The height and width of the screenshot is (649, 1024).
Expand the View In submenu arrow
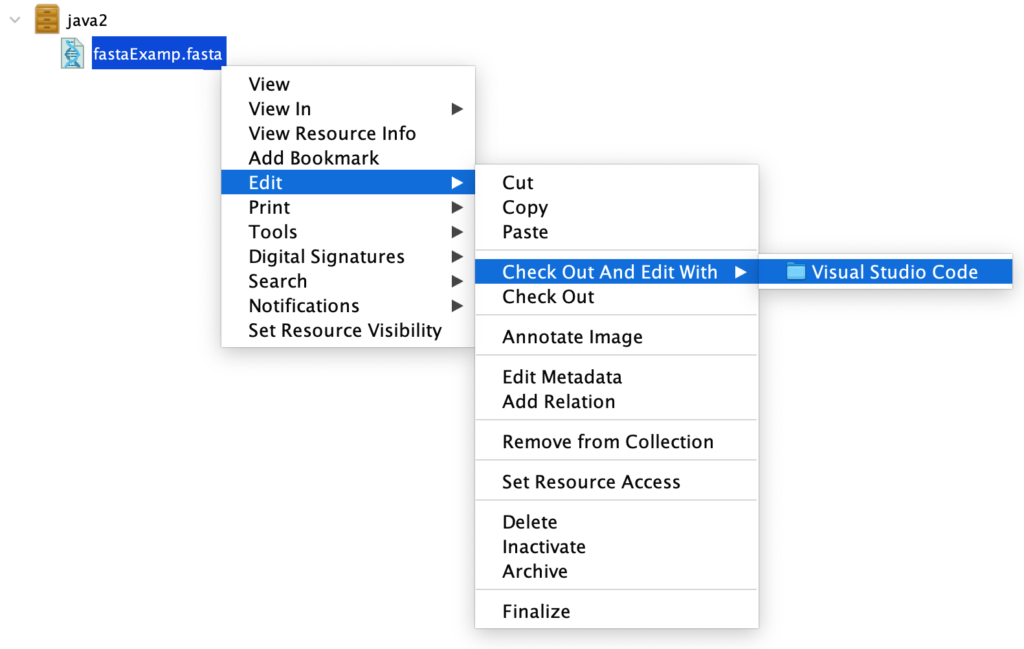457,109
